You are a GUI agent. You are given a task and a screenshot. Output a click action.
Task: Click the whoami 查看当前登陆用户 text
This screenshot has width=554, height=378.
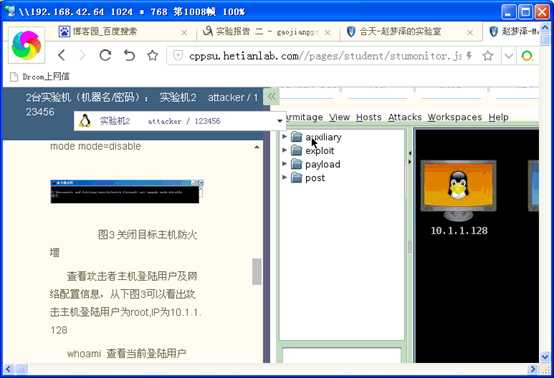pyautogui.click(x=126, y=353)
